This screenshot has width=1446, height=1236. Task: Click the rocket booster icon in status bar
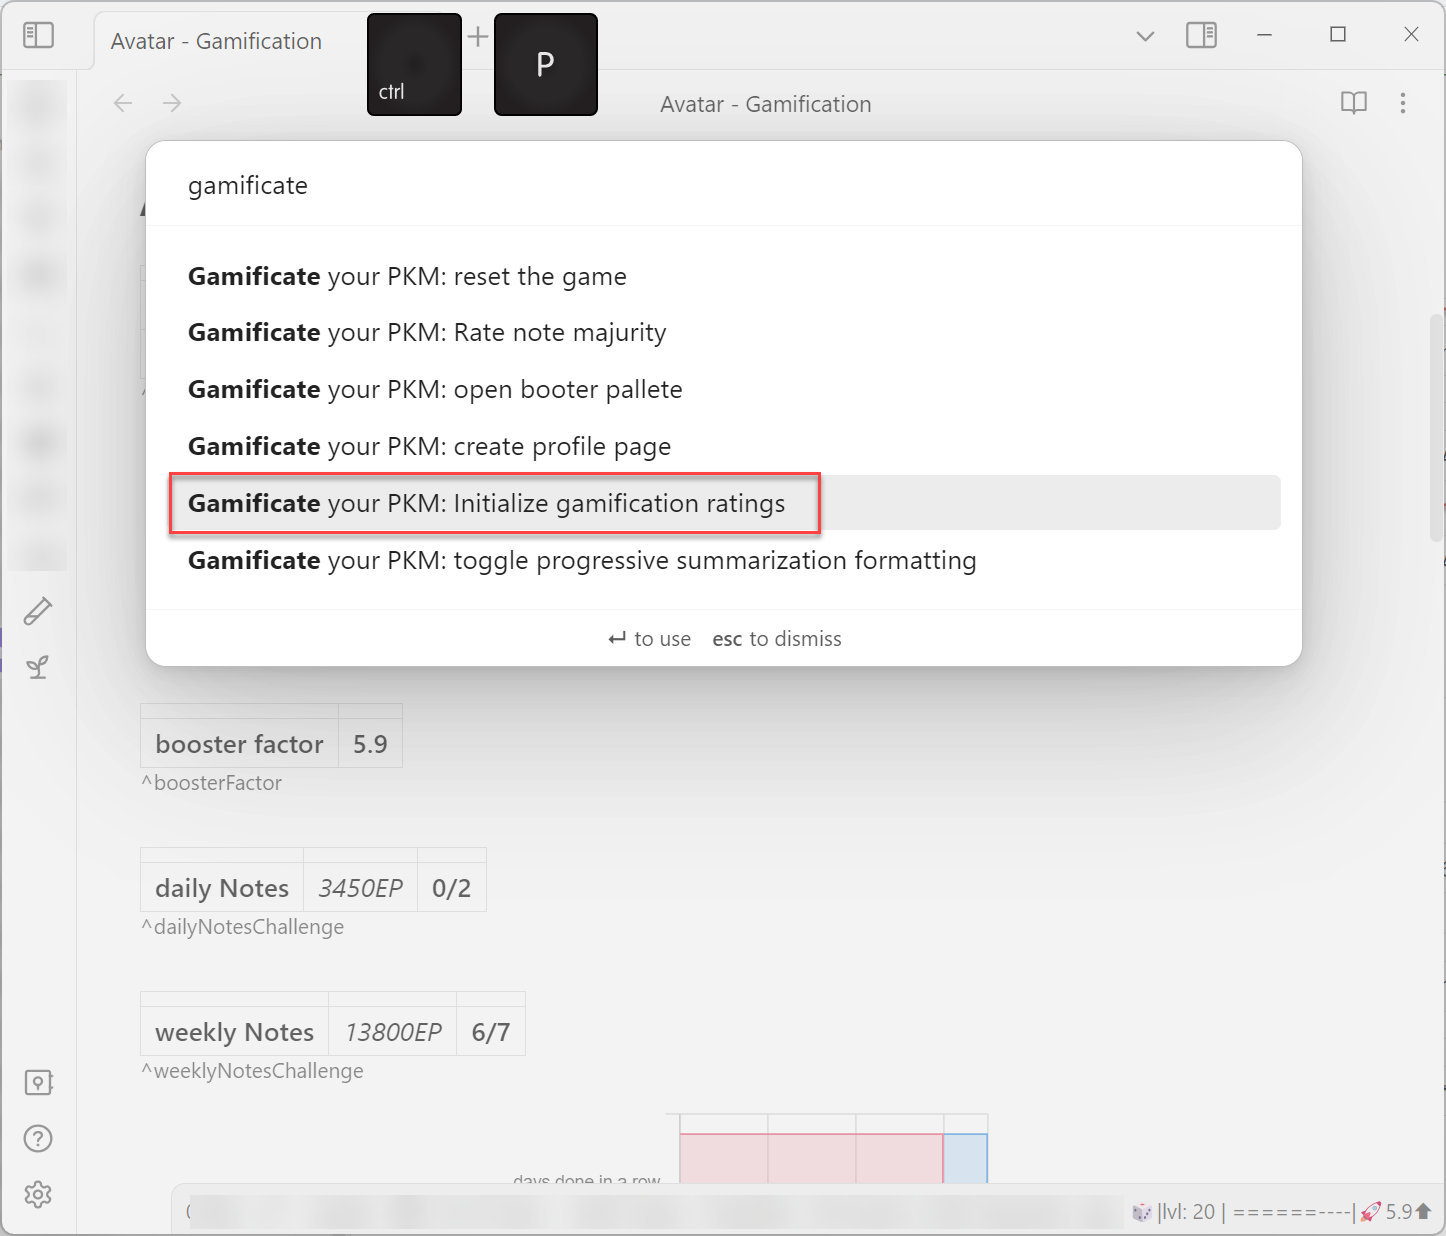[x=1370, y=1211]
